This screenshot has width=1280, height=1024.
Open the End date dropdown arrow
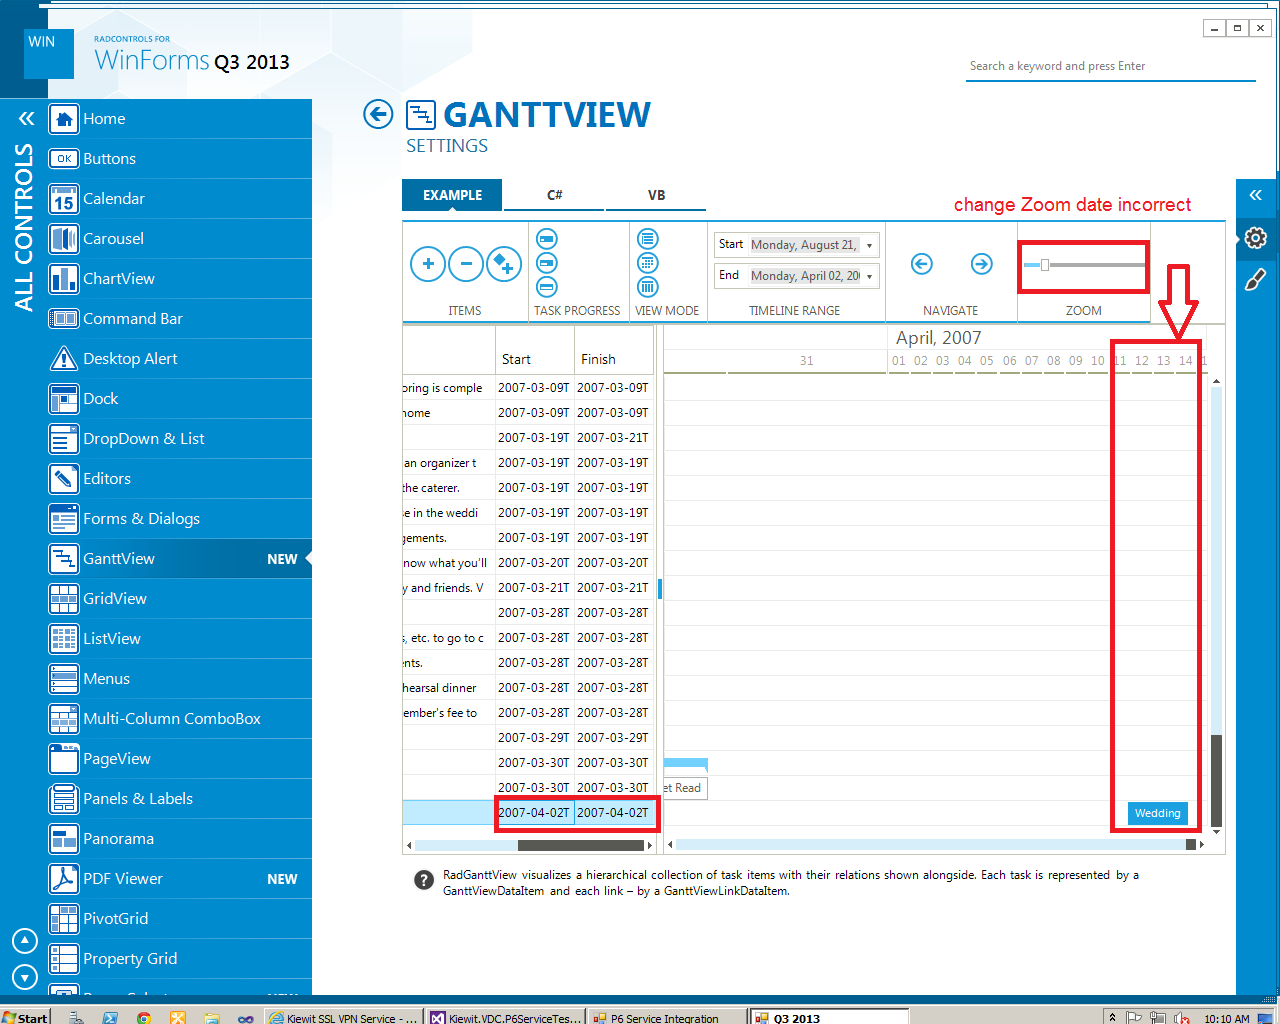coord(869,276)
